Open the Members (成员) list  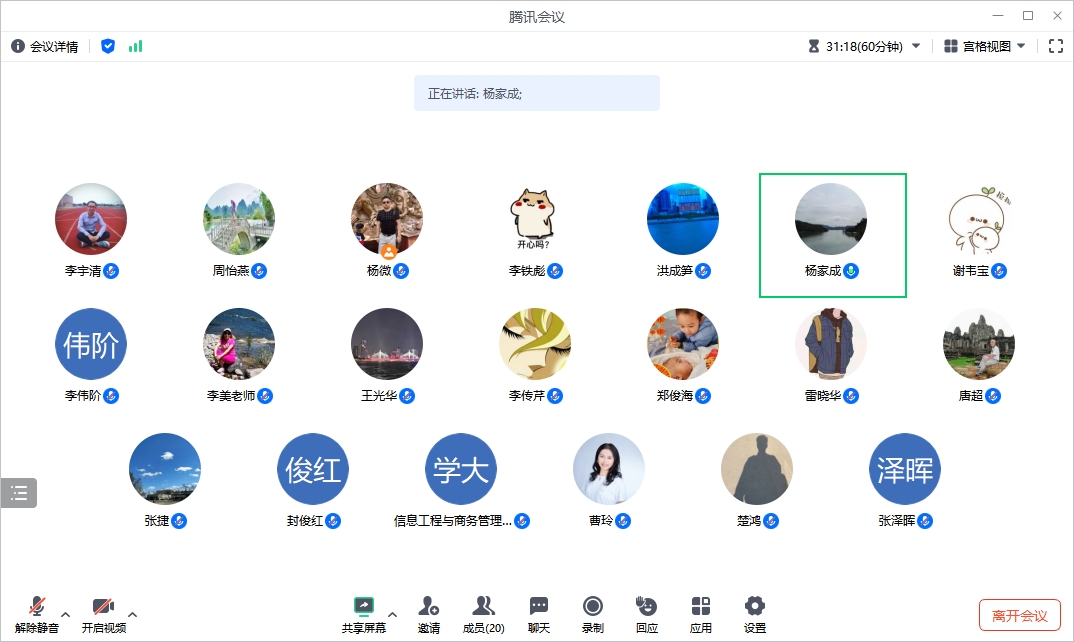[483, 607]
